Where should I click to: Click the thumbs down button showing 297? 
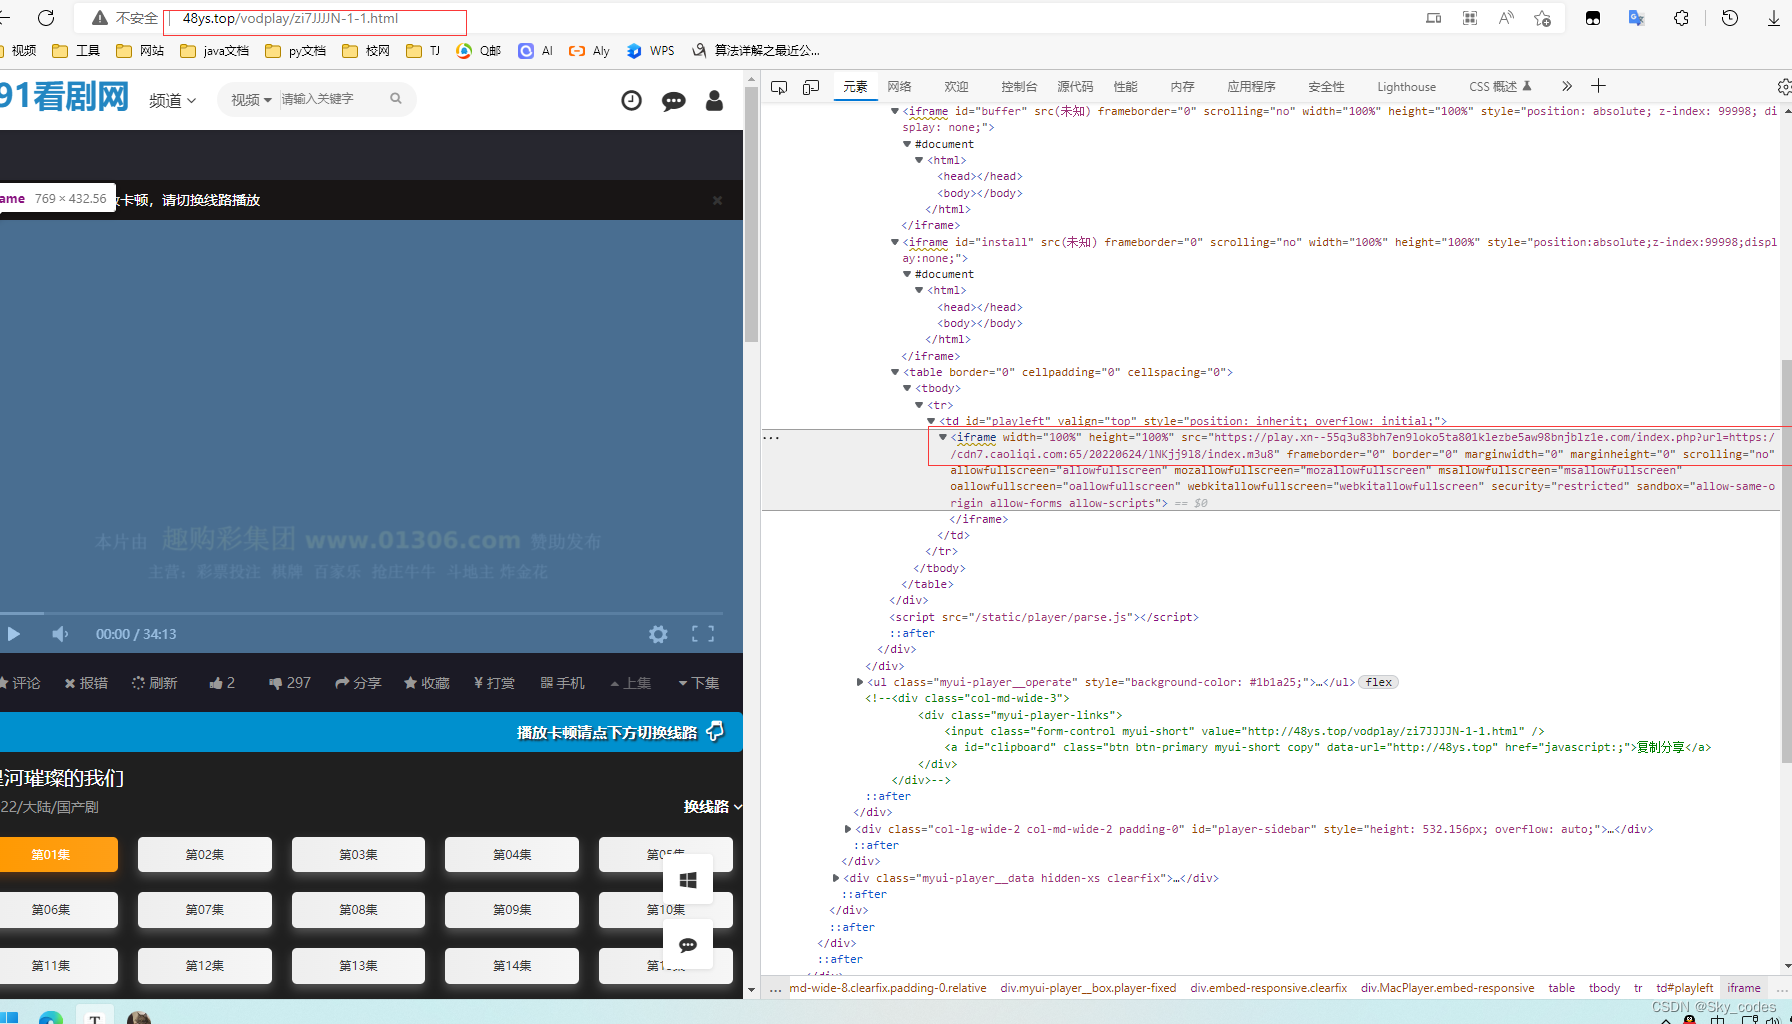tap(290, 683)
